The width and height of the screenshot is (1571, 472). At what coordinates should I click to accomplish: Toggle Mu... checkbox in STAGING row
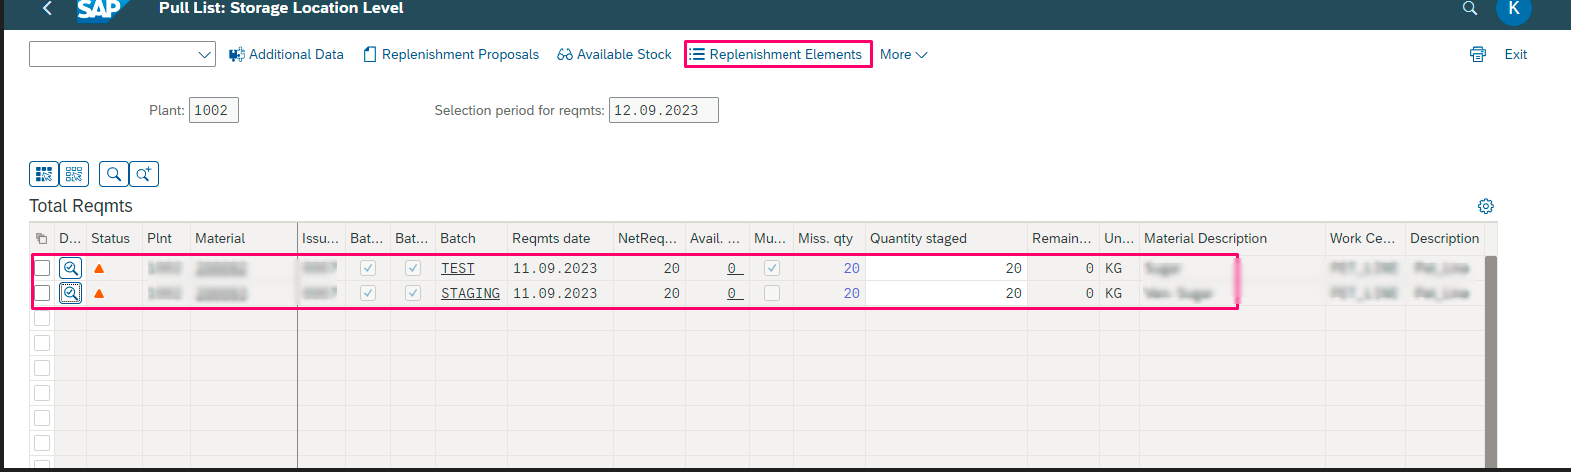click(x=771, y=293)
